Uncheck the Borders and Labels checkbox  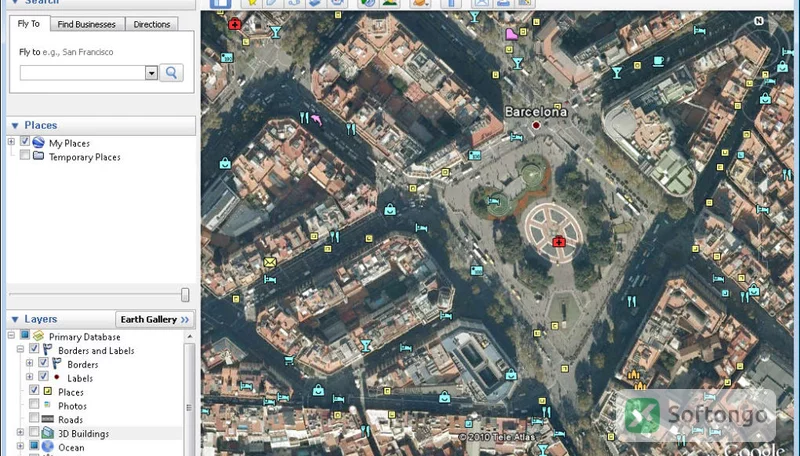coord(34,349)
